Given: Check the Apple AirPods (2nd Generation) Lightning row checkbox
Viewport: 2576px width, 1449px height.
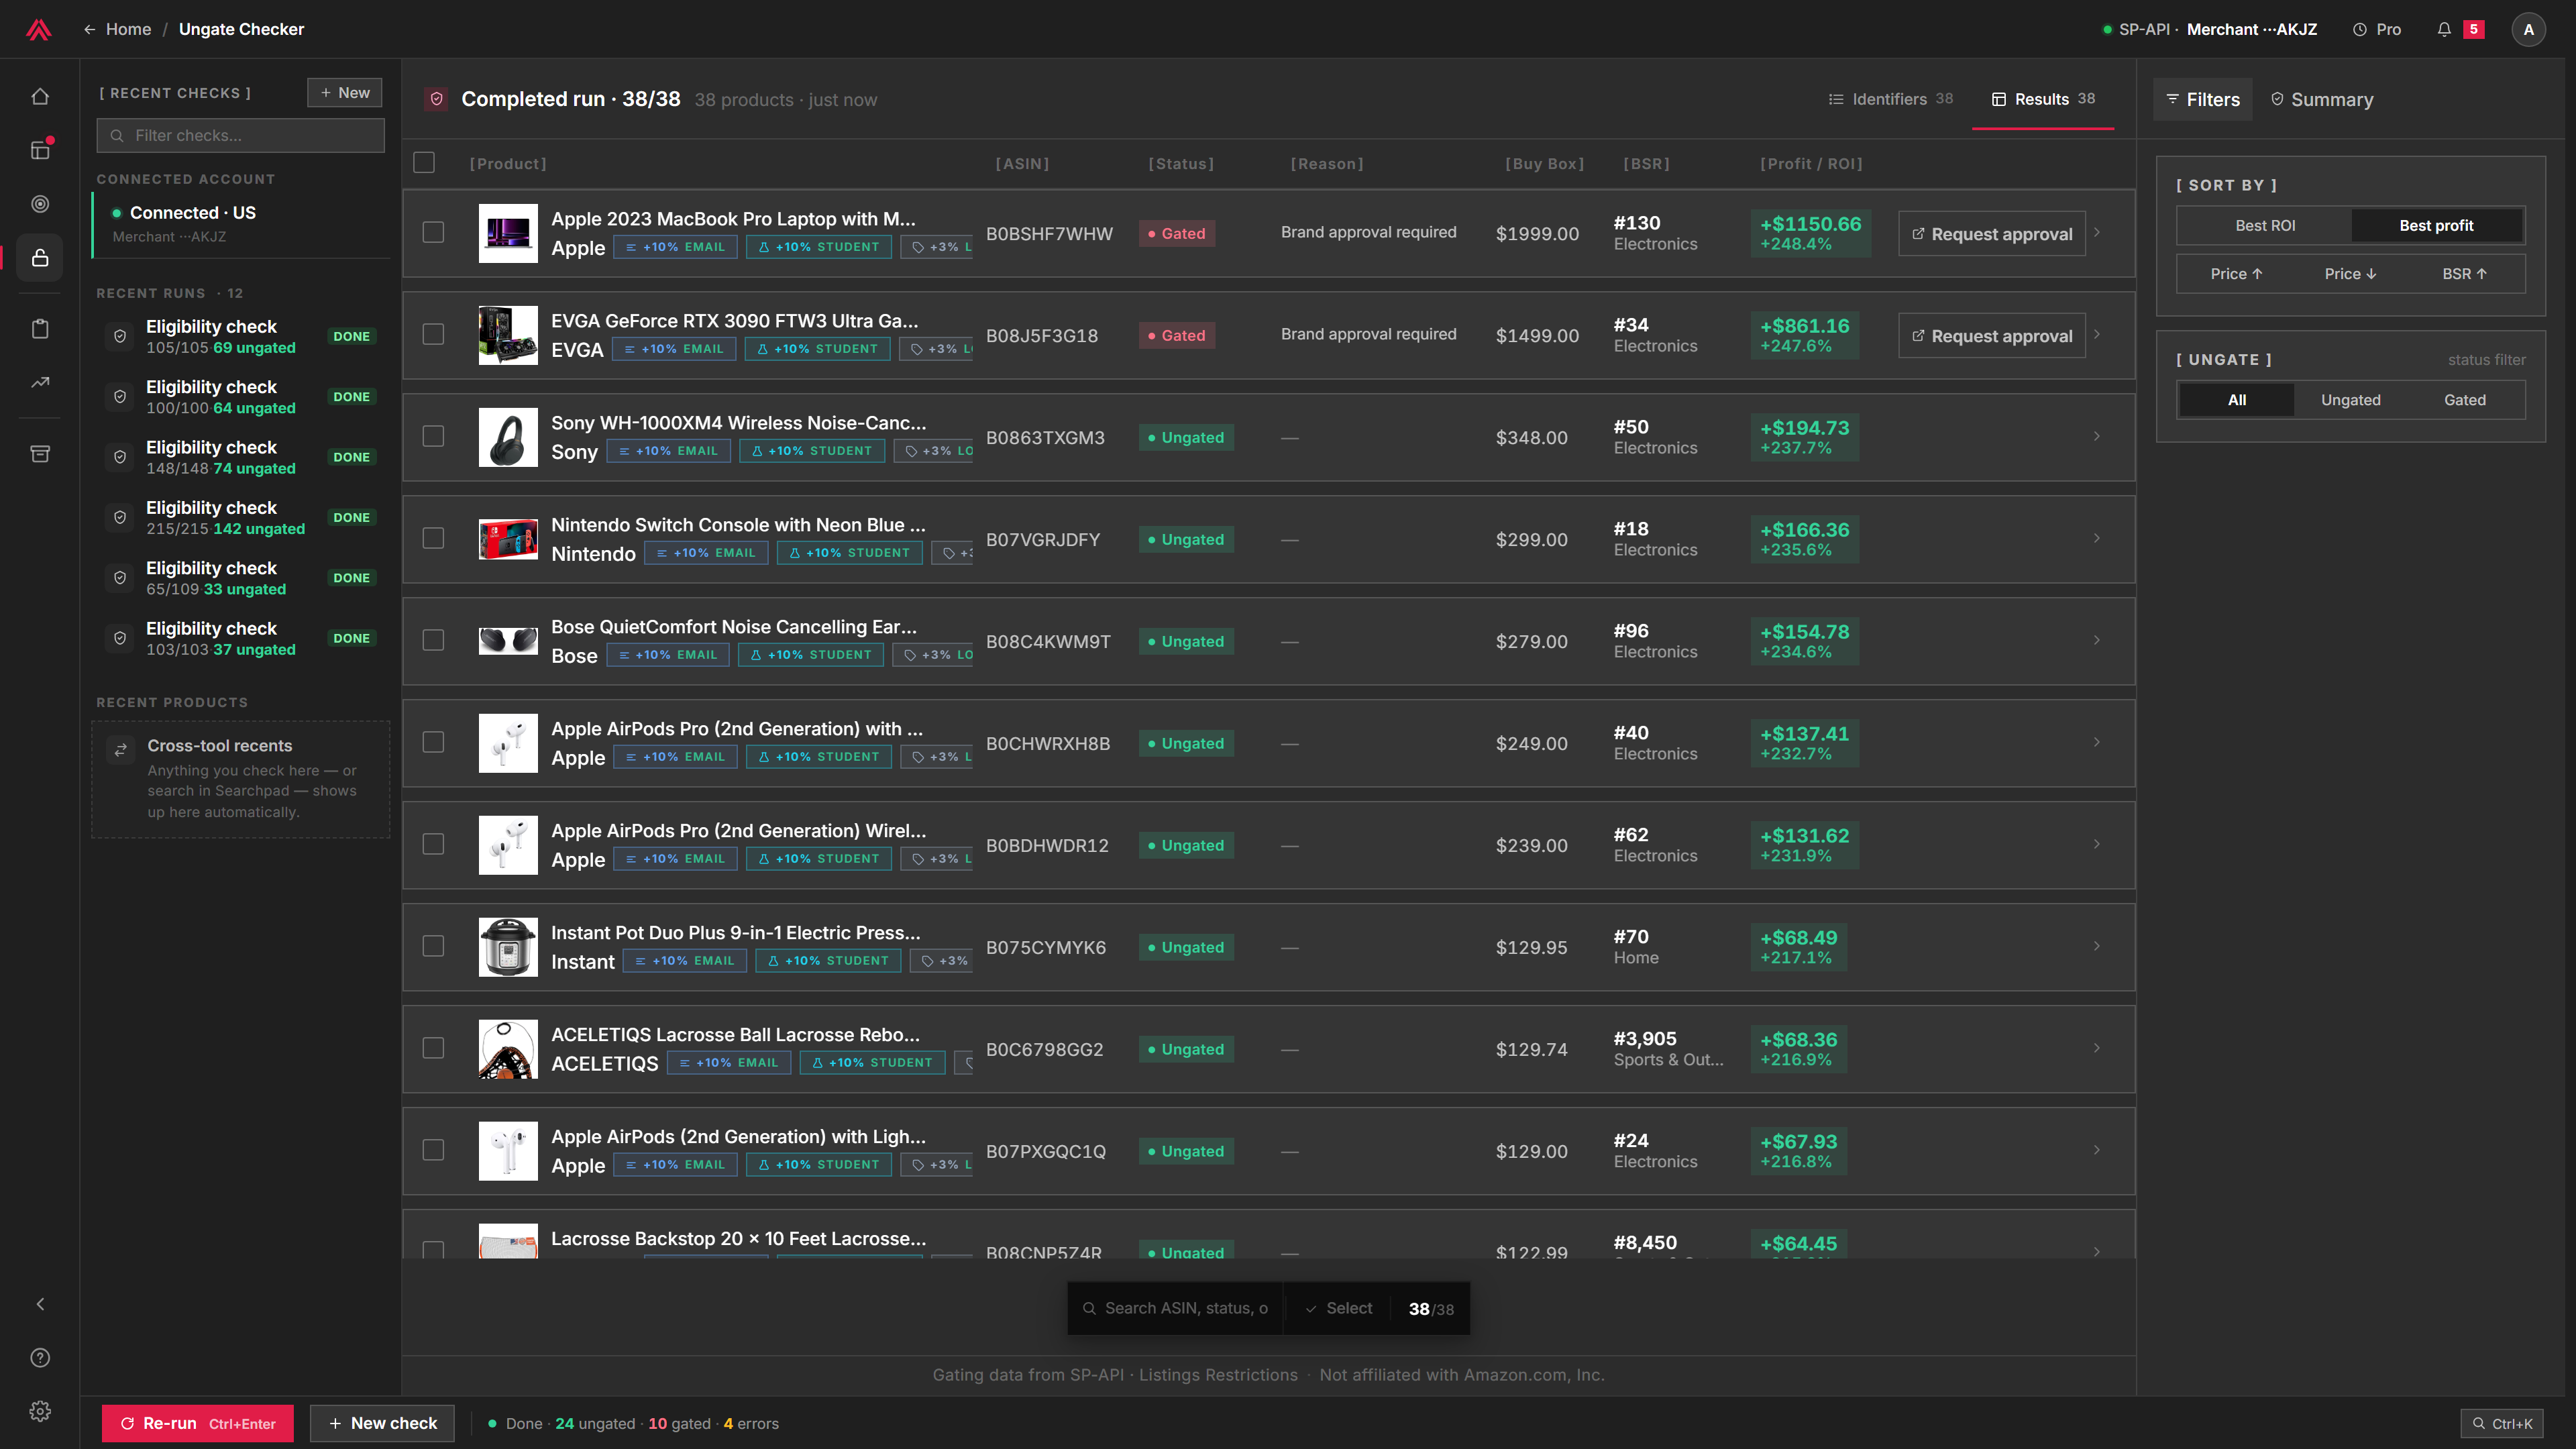Looking at the screenshot, I should (433, 1150).
